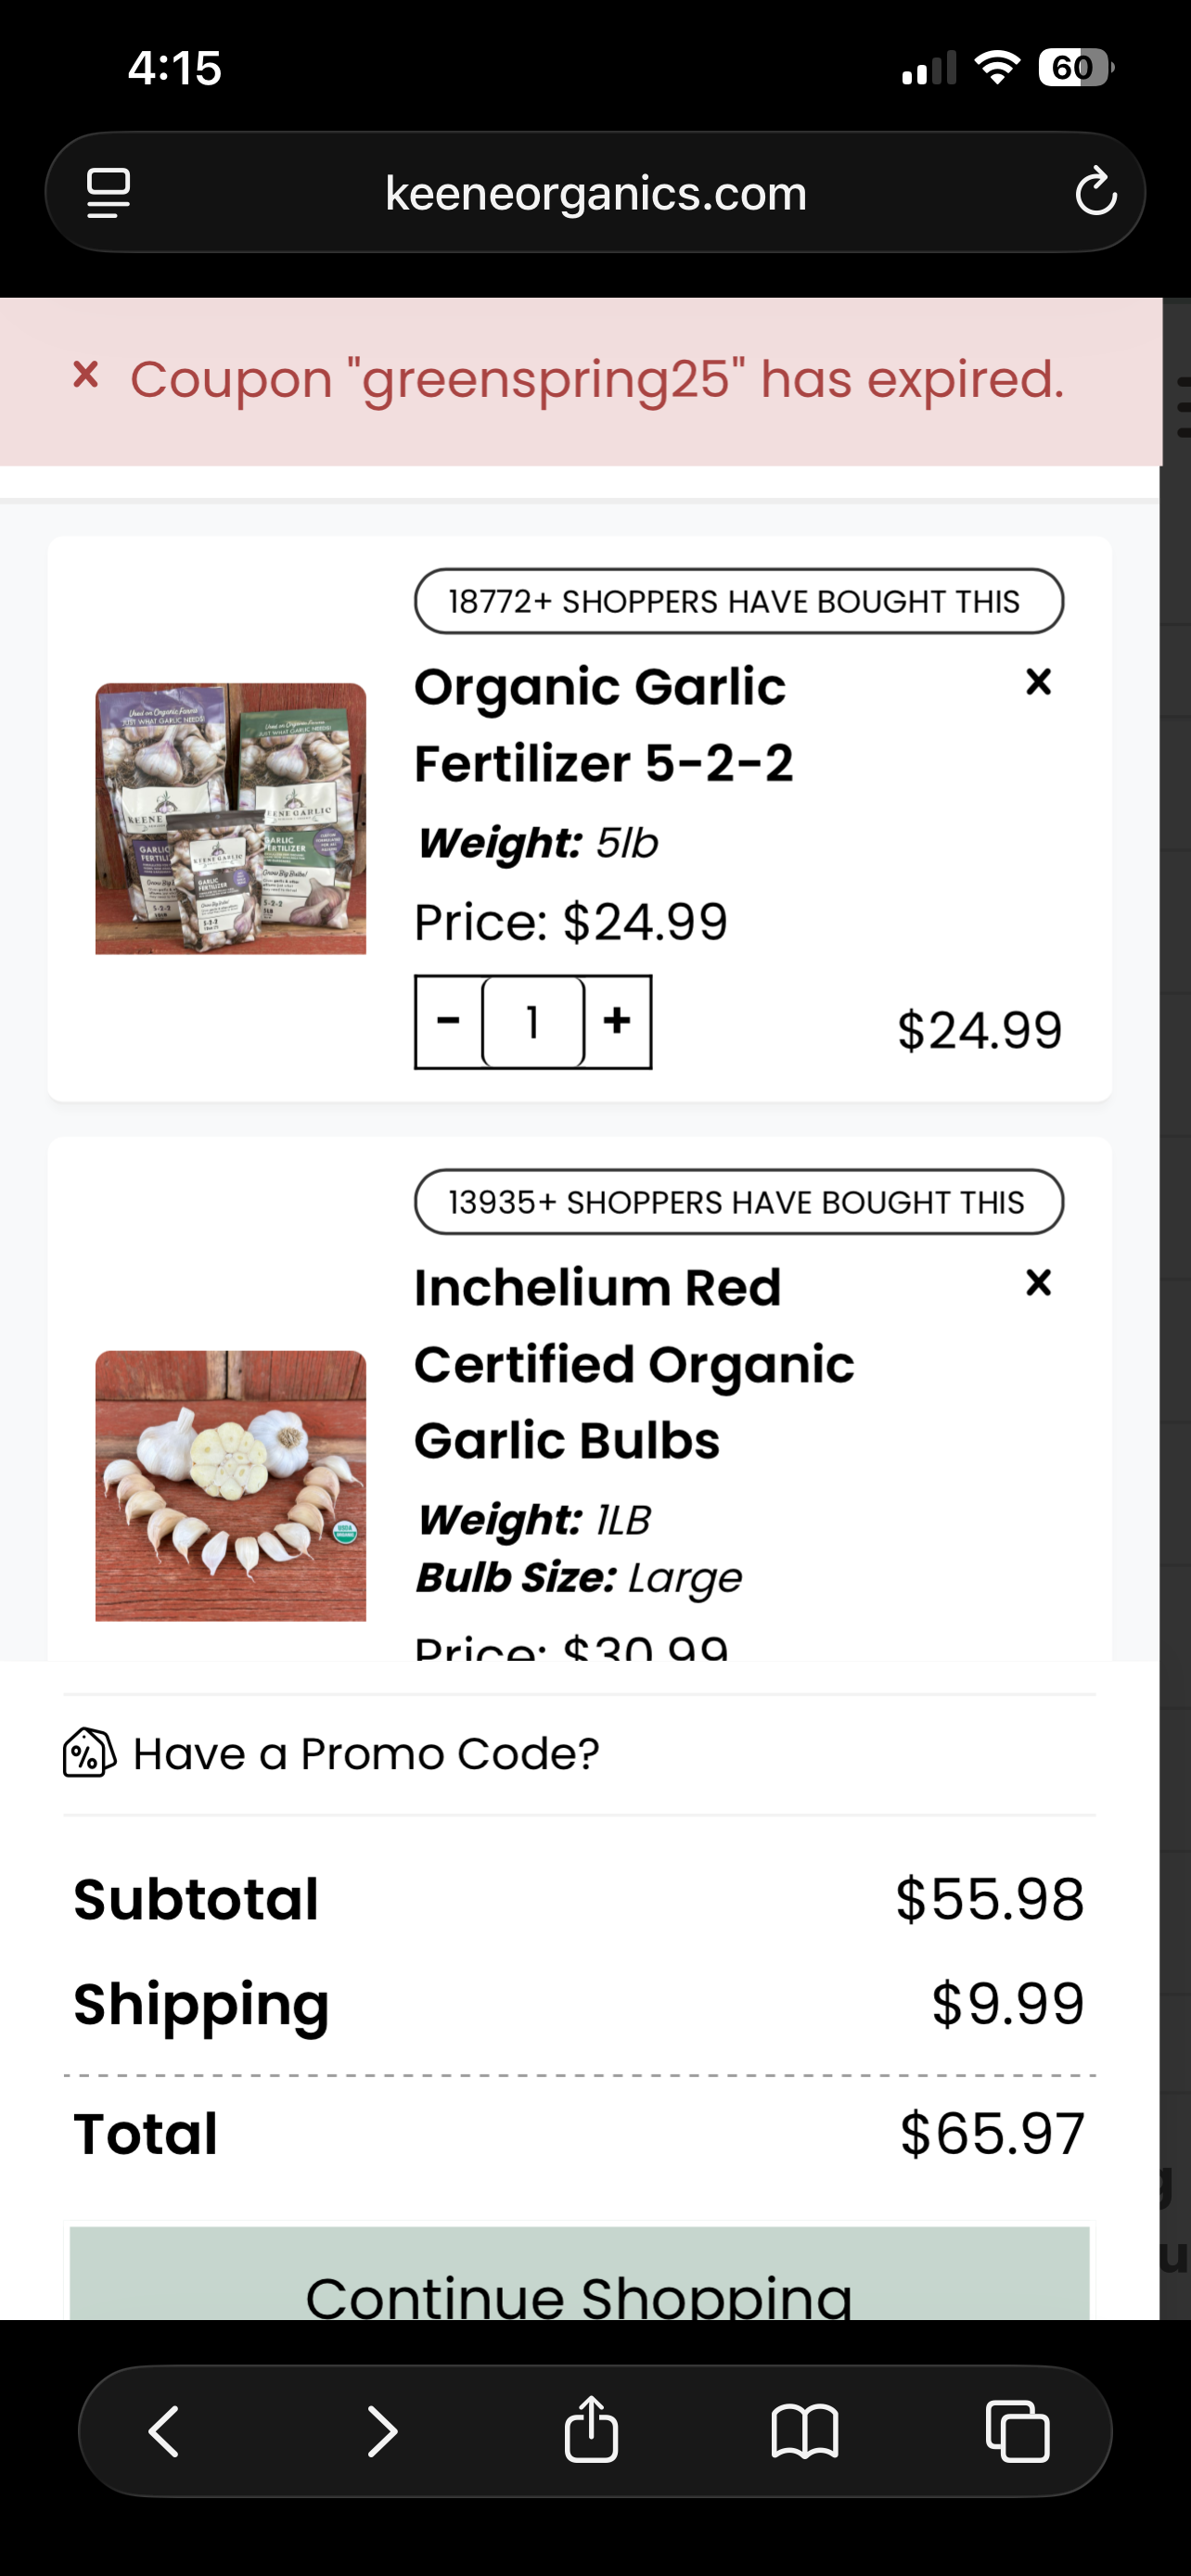Remove Inchelium Red Garlic Bulbs from cart
The height and width of the screenshot is (2576, 1191).
(x=1038, y=1282)
